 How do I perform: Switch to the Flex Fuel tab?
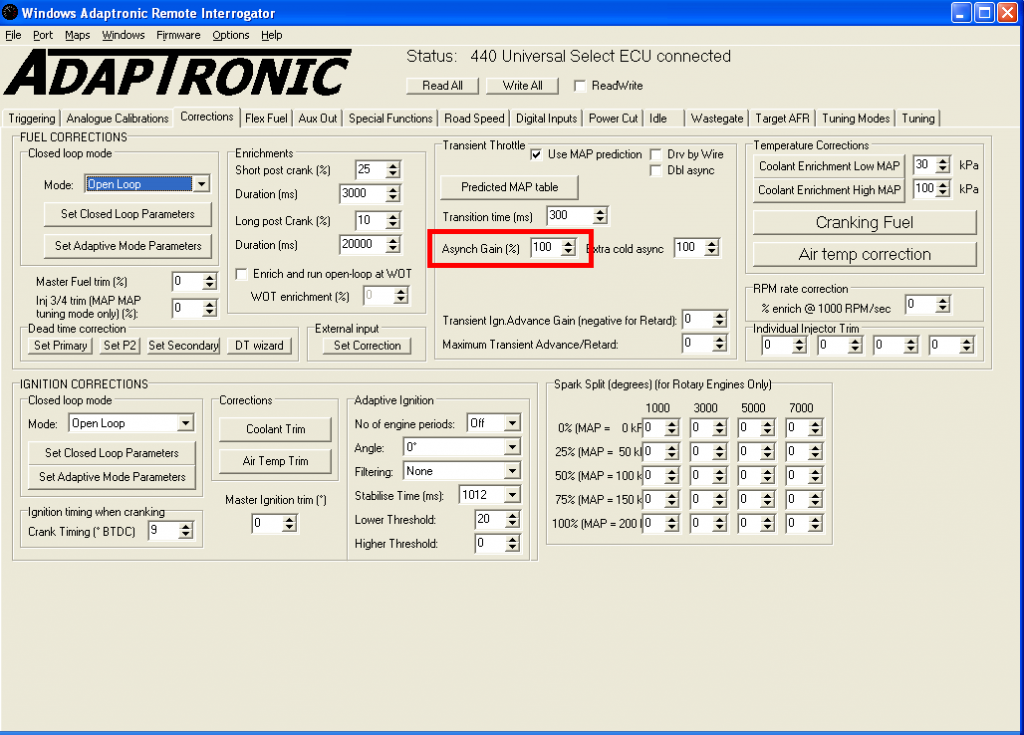pos(266,118)
